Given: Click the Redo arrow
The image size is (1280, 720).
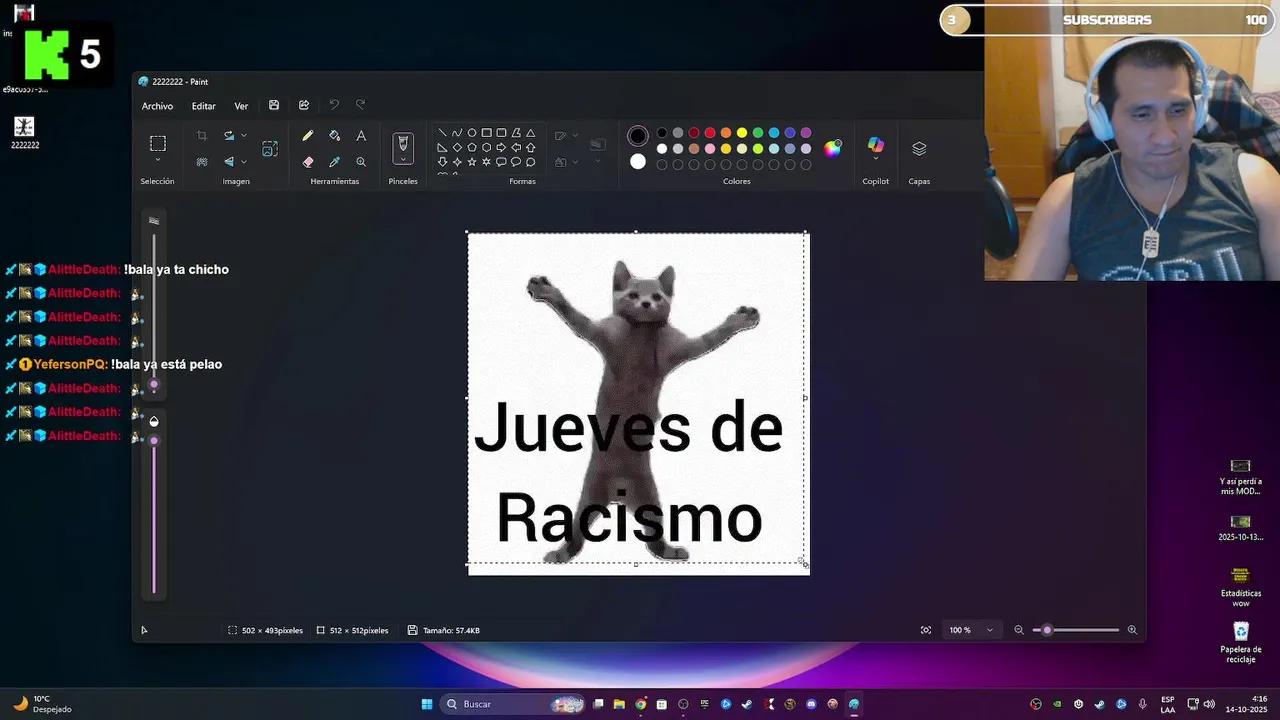Looking at the screenshot, I should (361, 105).
